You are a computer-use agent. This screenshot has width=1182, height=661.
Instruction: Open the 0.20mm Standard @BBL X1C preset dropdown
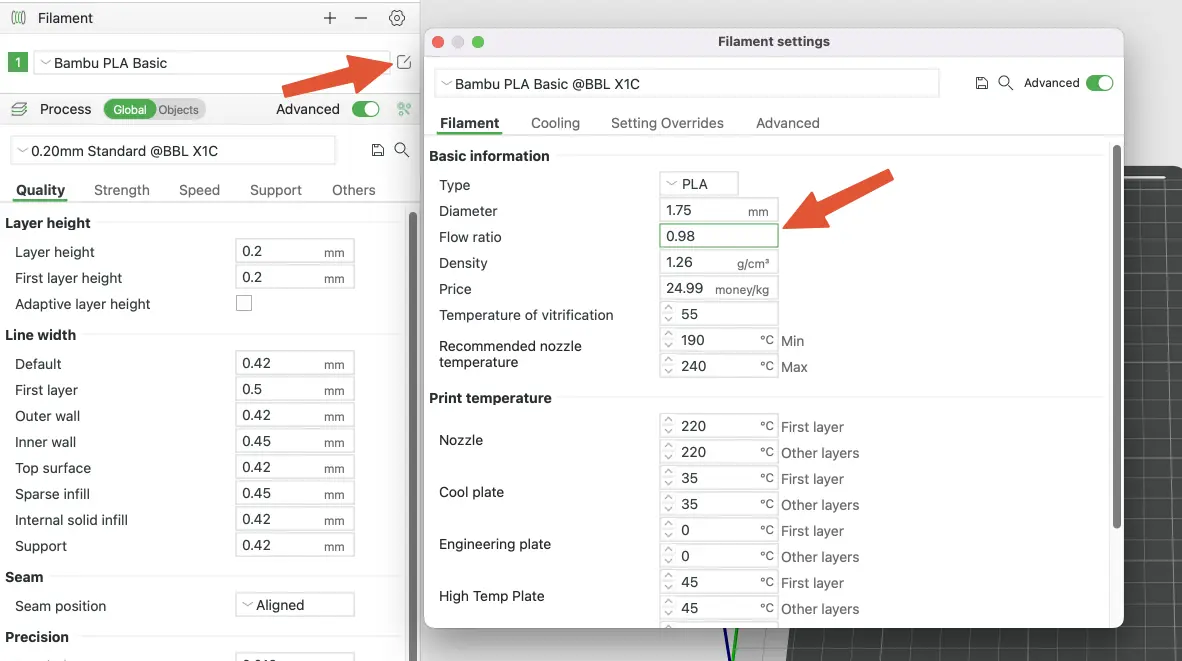173,151
